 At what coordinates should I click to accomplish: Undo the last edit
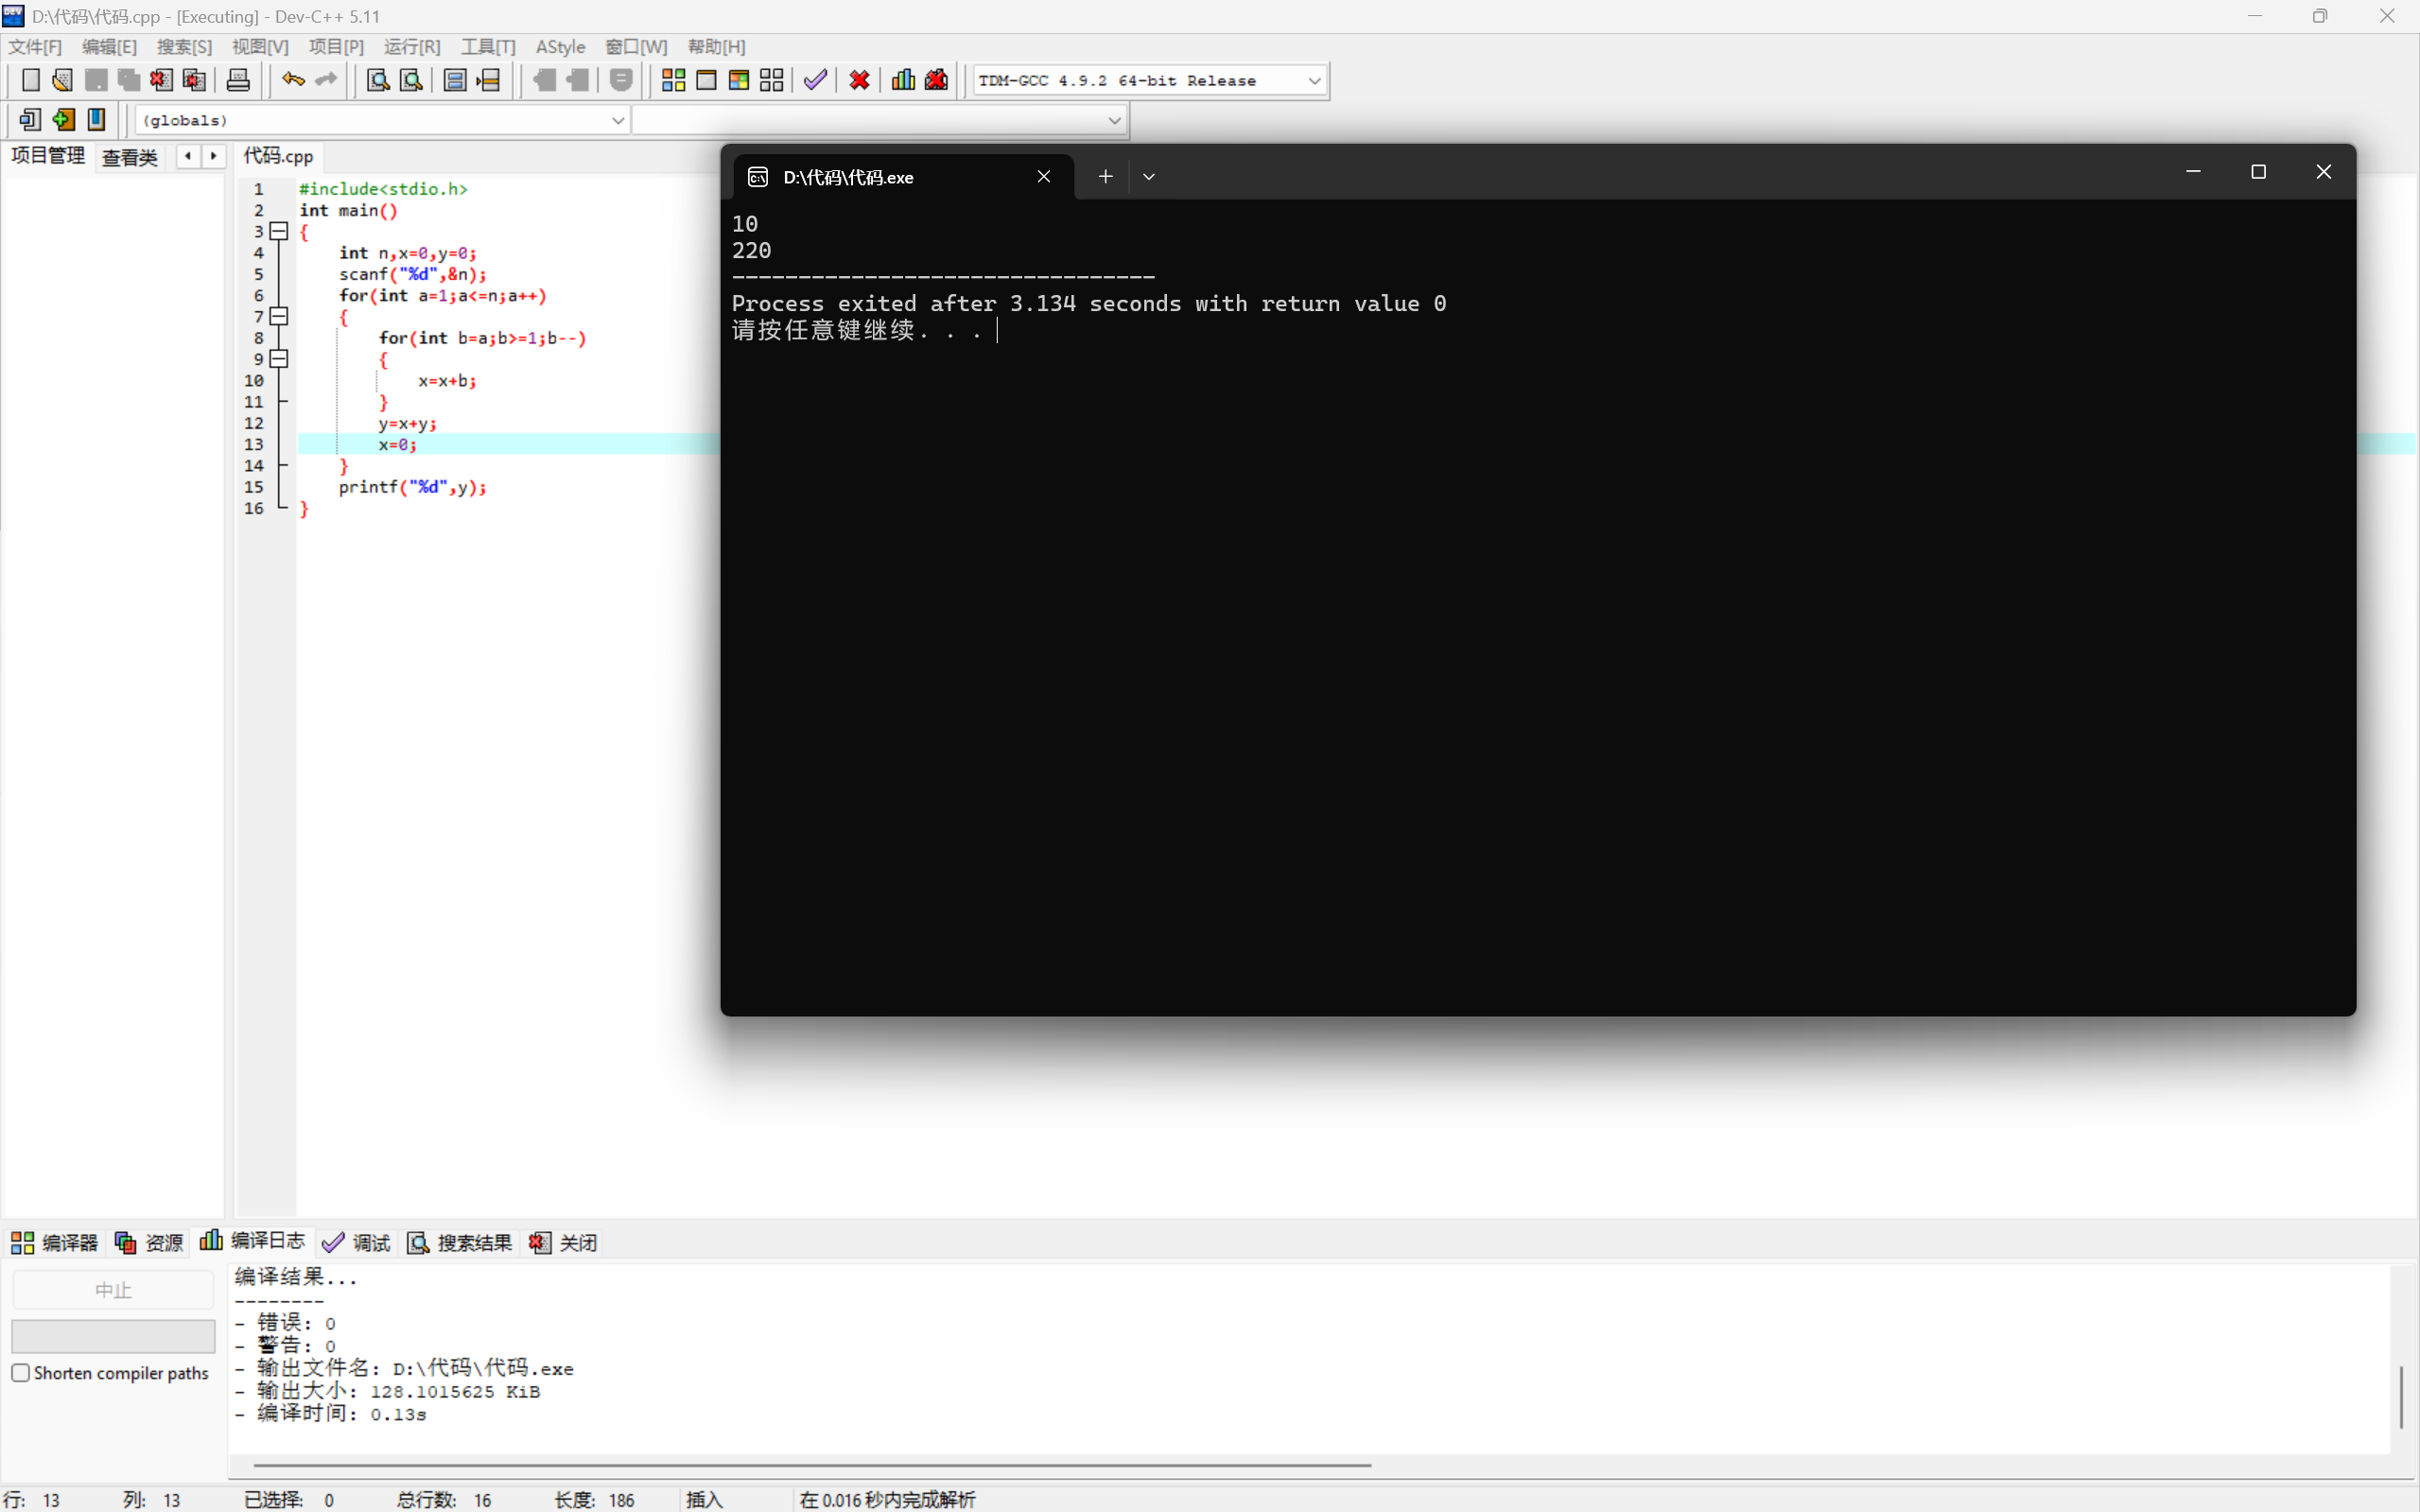291,80
